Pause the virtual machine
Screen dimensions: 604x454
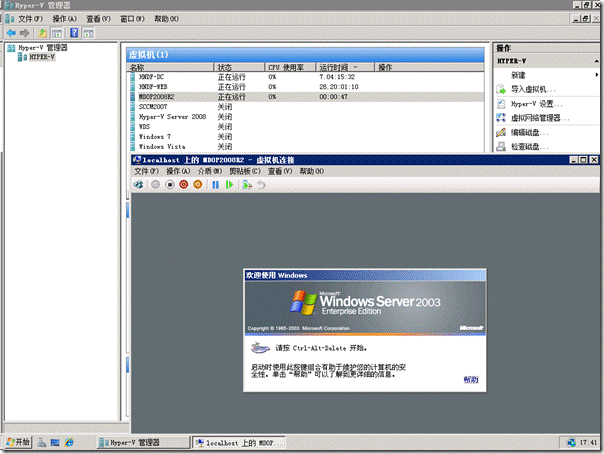point(215,185)
